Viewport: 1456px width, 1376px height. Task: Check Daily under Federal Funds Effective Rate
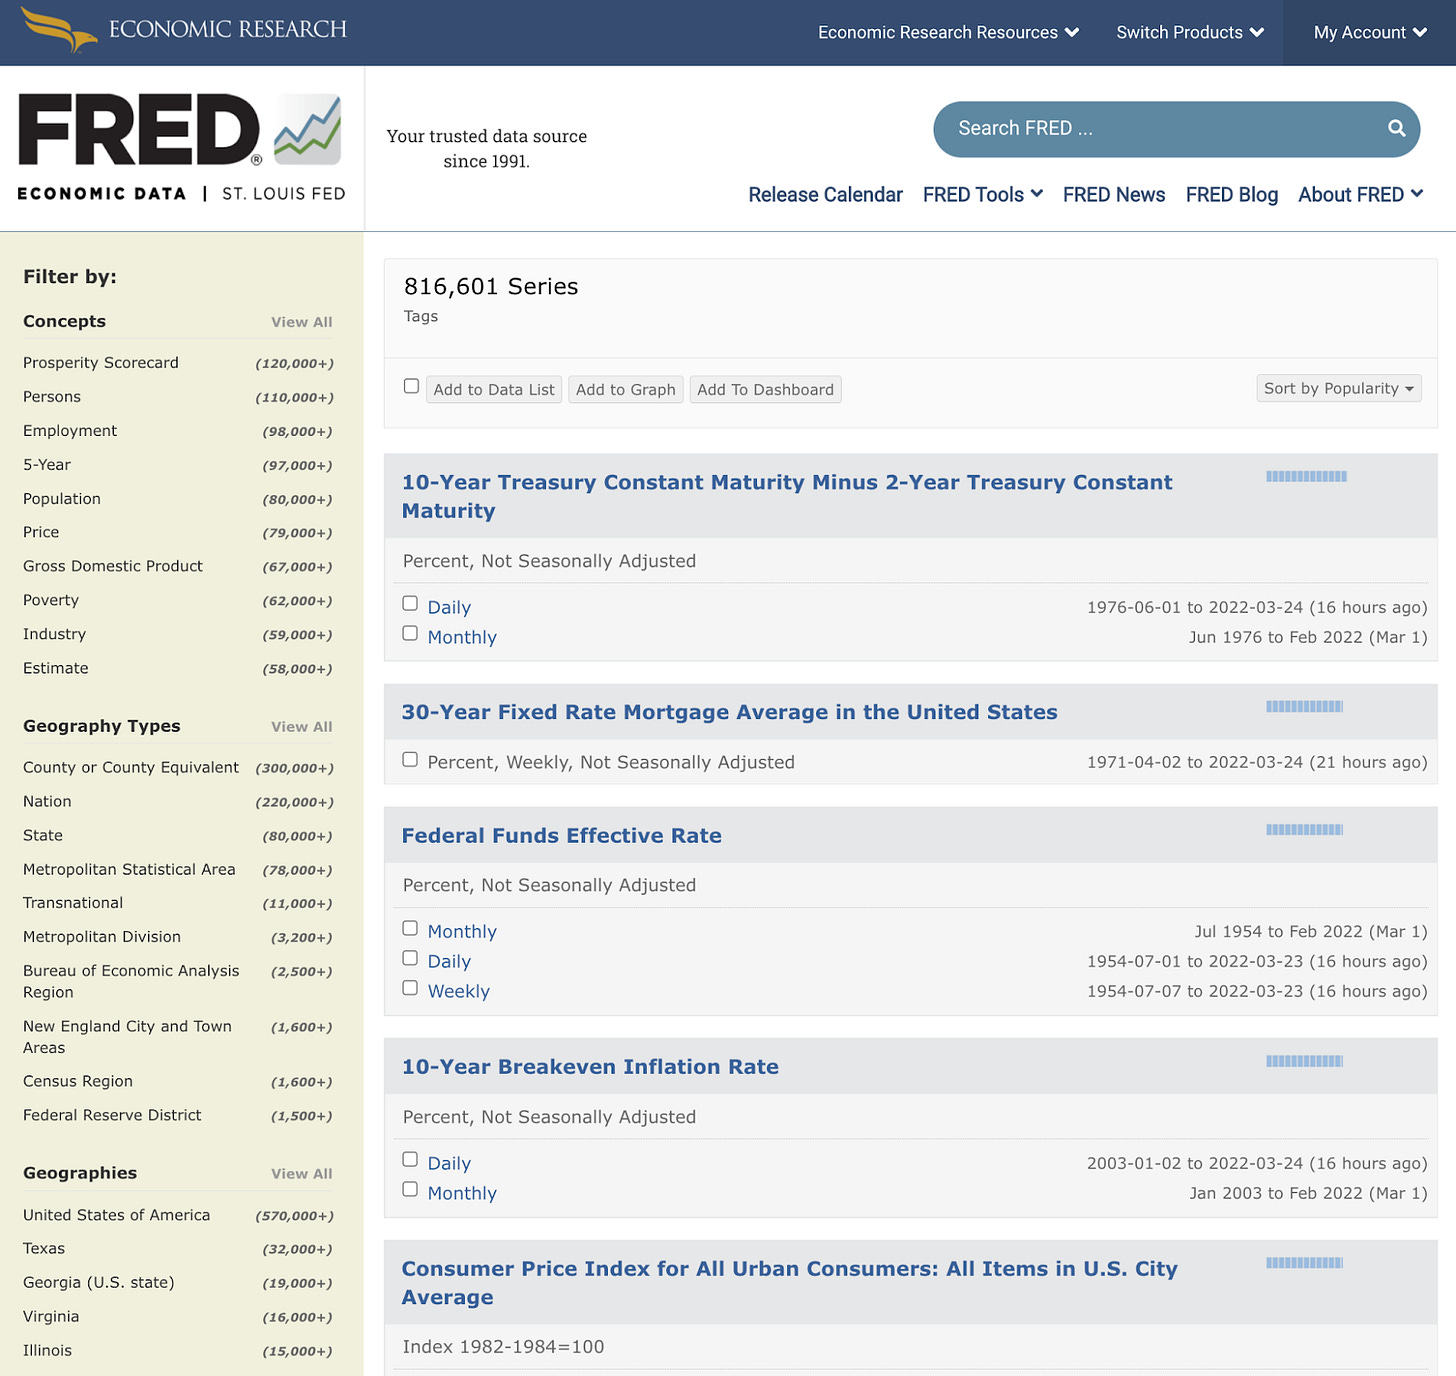pyautogui.click(x=410, y=958)
